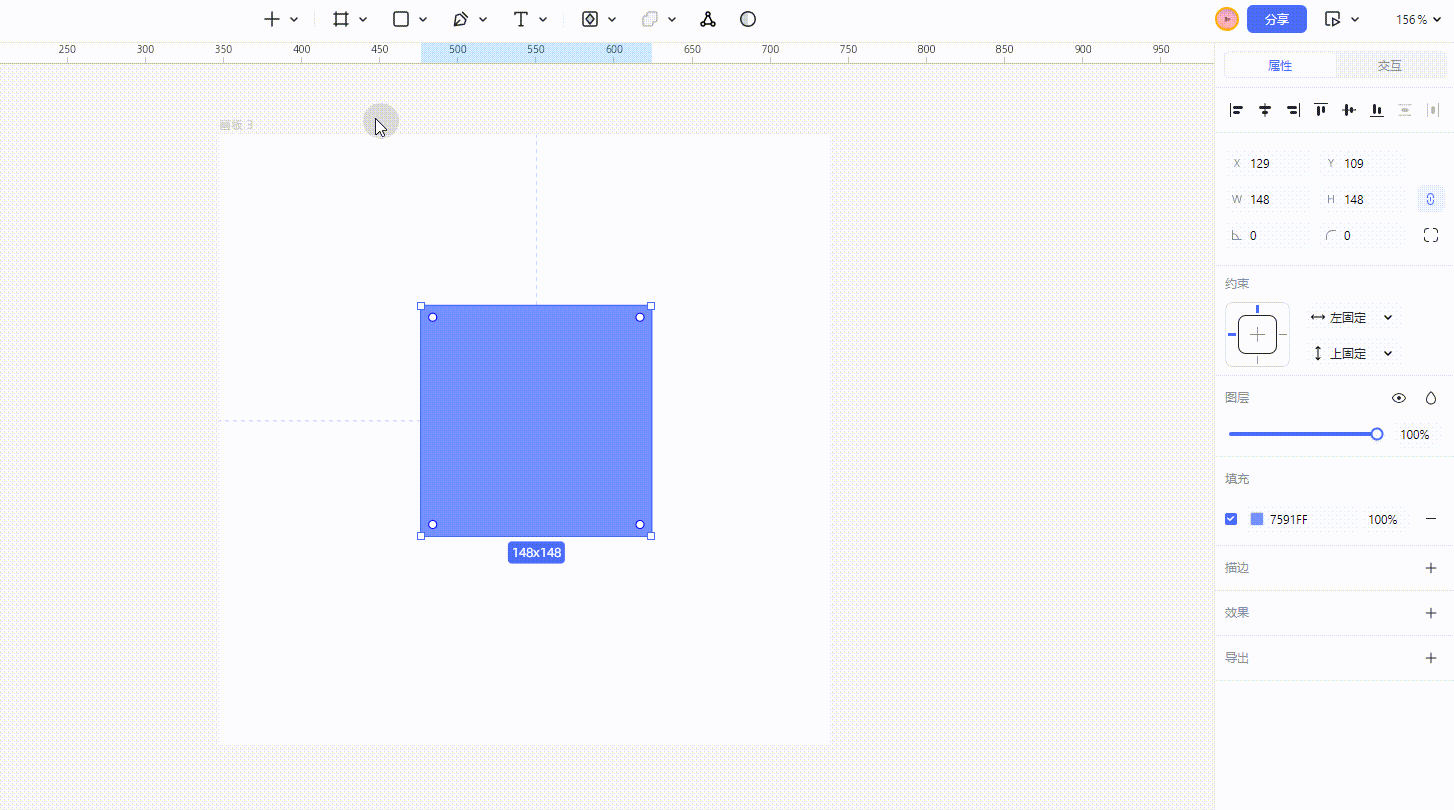The height and width of the screenshot is (810, 1454).
Task: Open the text tool dropdown arrow
Action: pos(543,20)
